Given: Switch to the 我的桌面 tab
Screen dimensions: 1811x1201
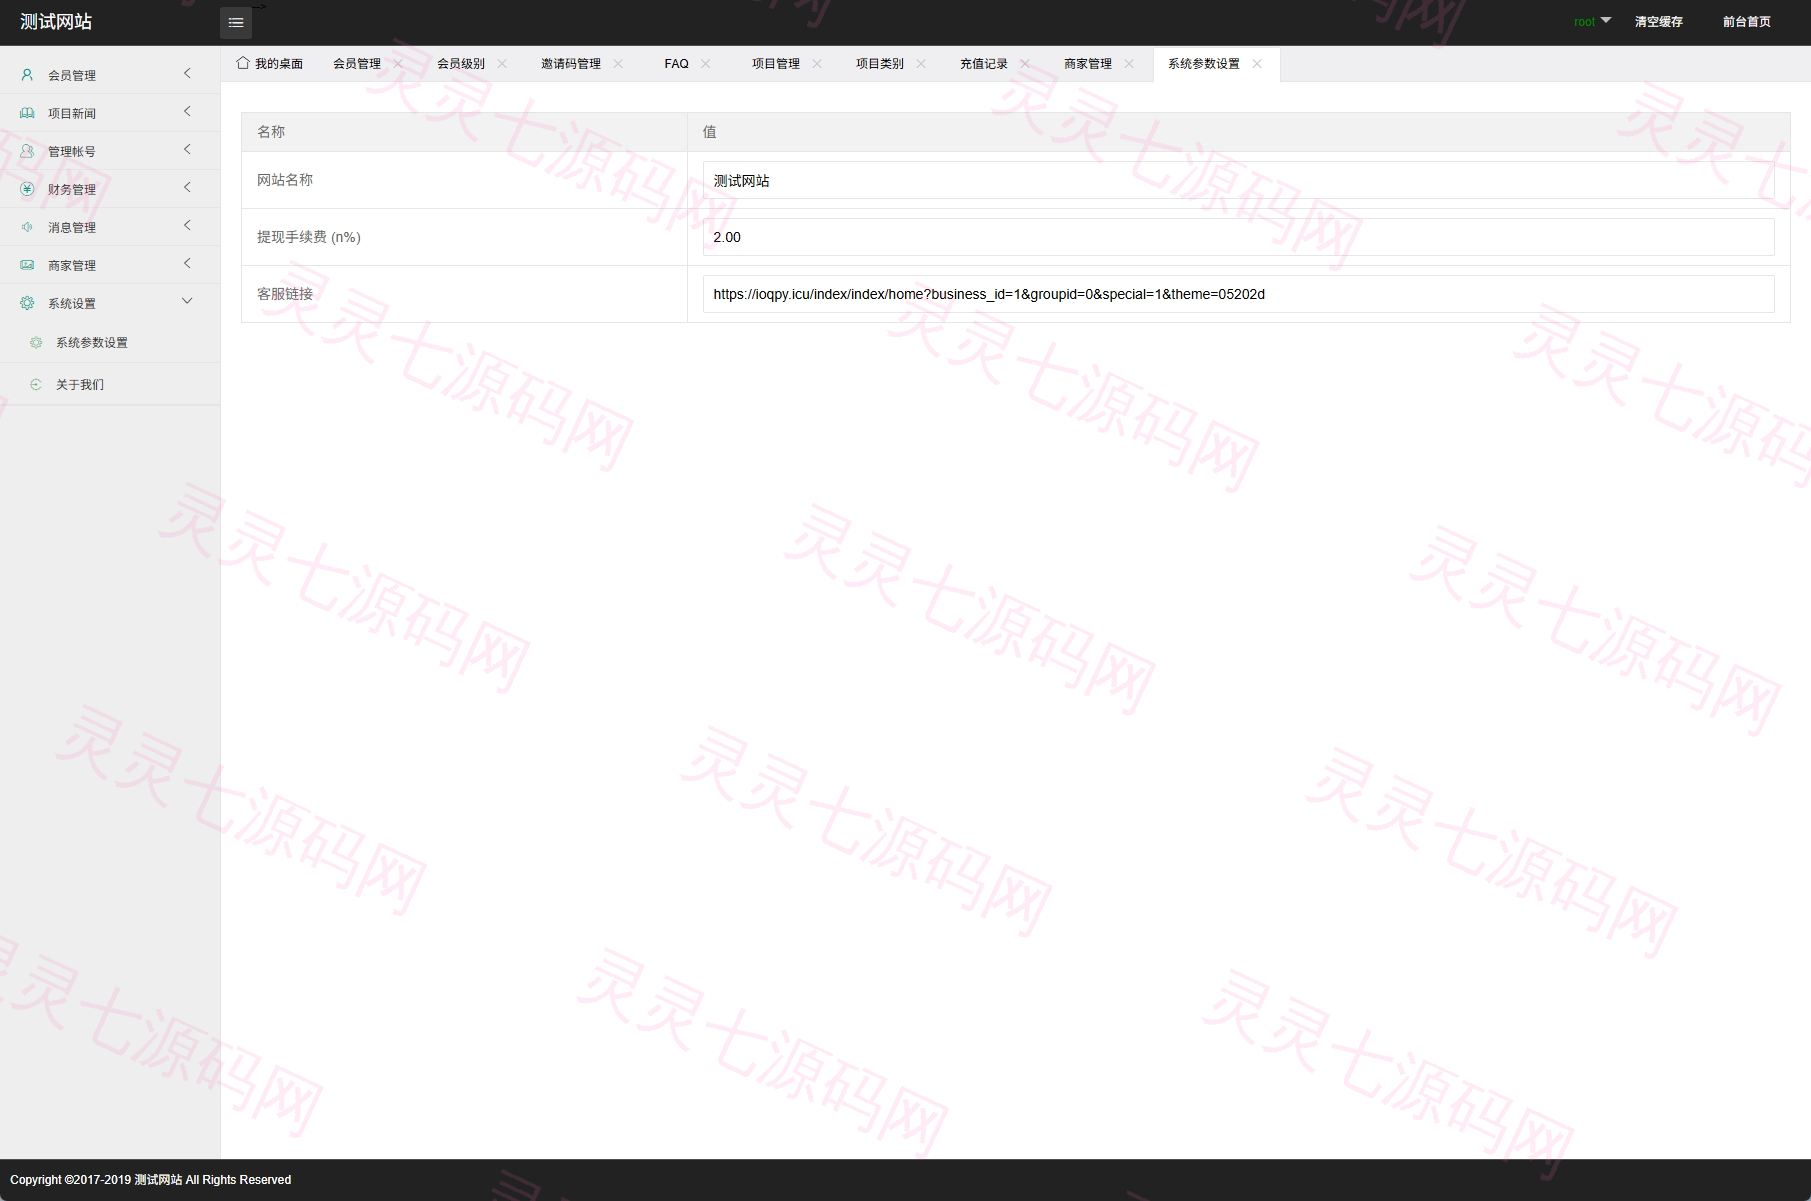Looking at the screenshot, I should (270, 64).
